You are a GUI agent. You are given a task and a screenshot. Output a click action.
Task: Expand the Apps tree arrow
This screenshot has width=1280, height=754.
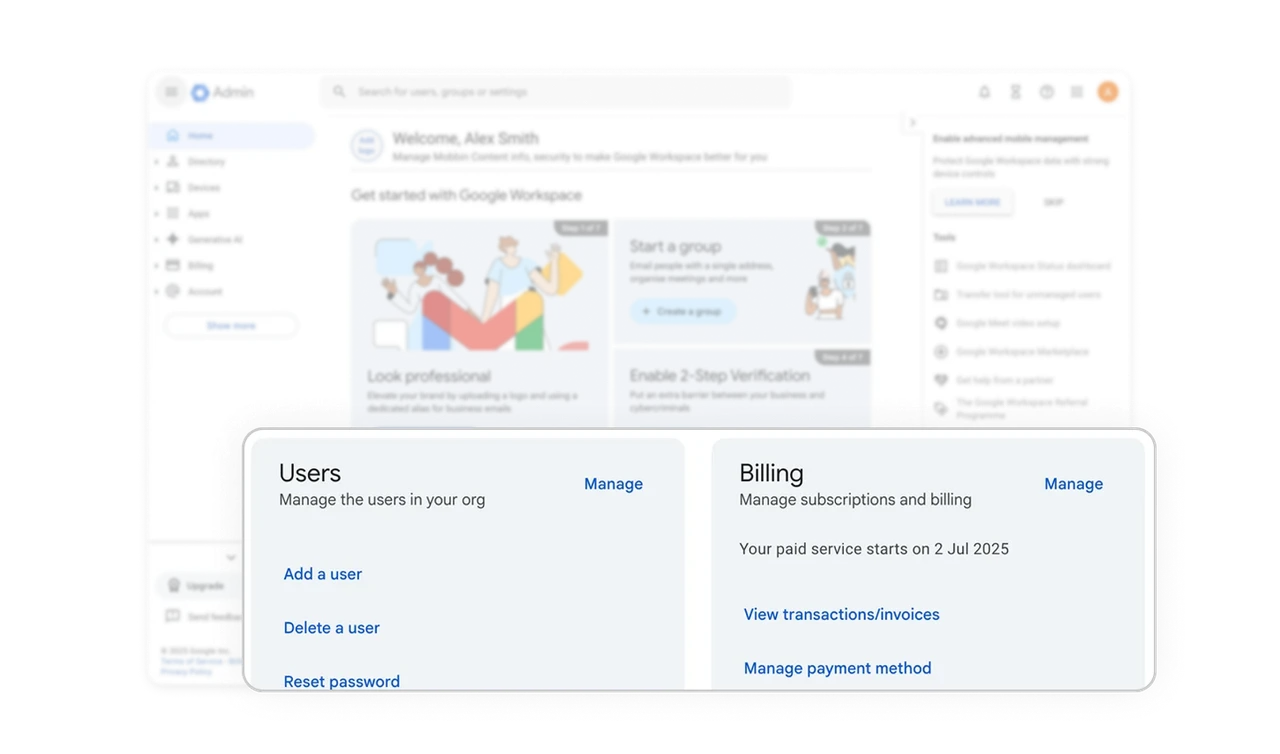[156, 213]
